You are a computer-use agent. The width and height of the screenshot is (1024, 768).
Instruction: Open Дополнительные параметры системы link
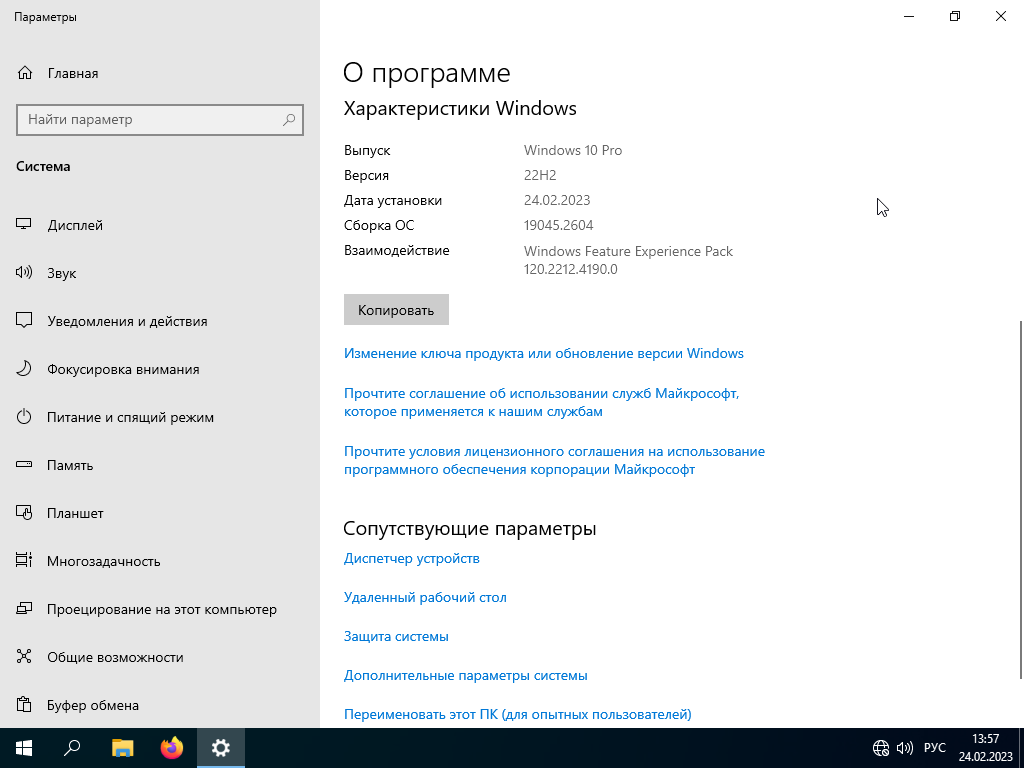466,675
